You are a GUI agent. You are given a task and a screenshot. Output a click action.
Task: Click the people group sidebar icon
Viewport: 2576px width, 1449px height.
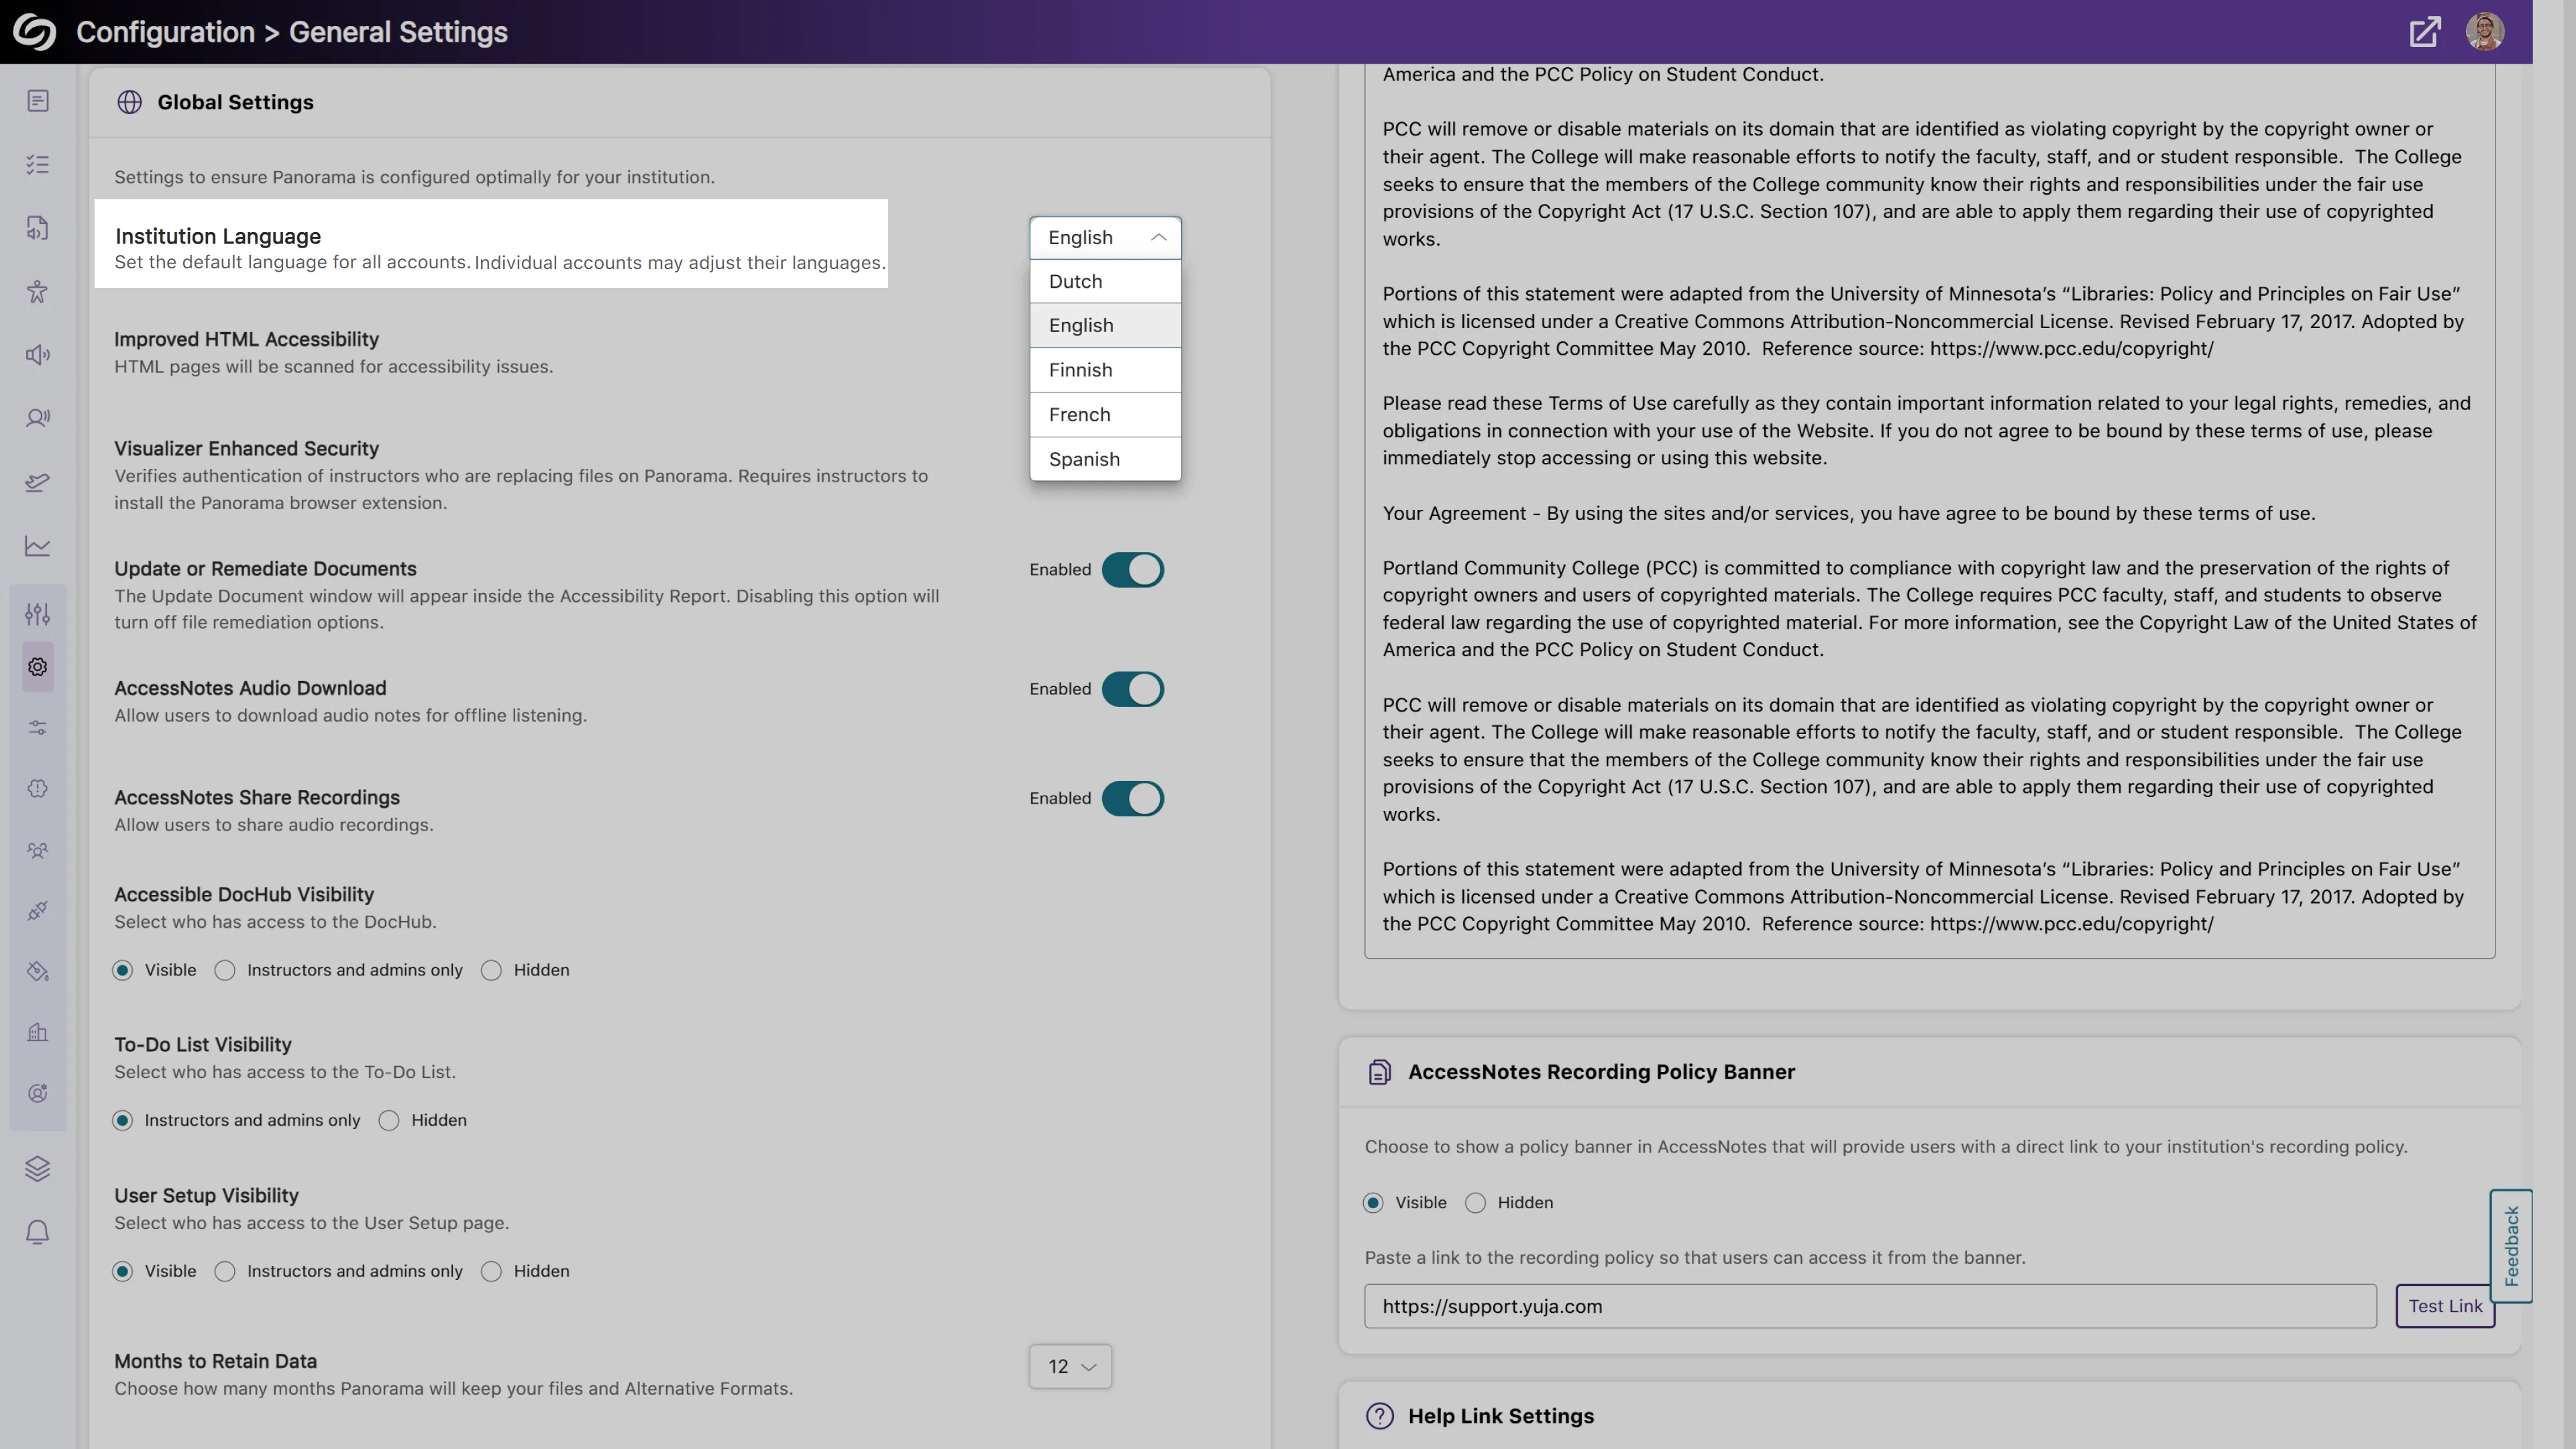point(38,850)
